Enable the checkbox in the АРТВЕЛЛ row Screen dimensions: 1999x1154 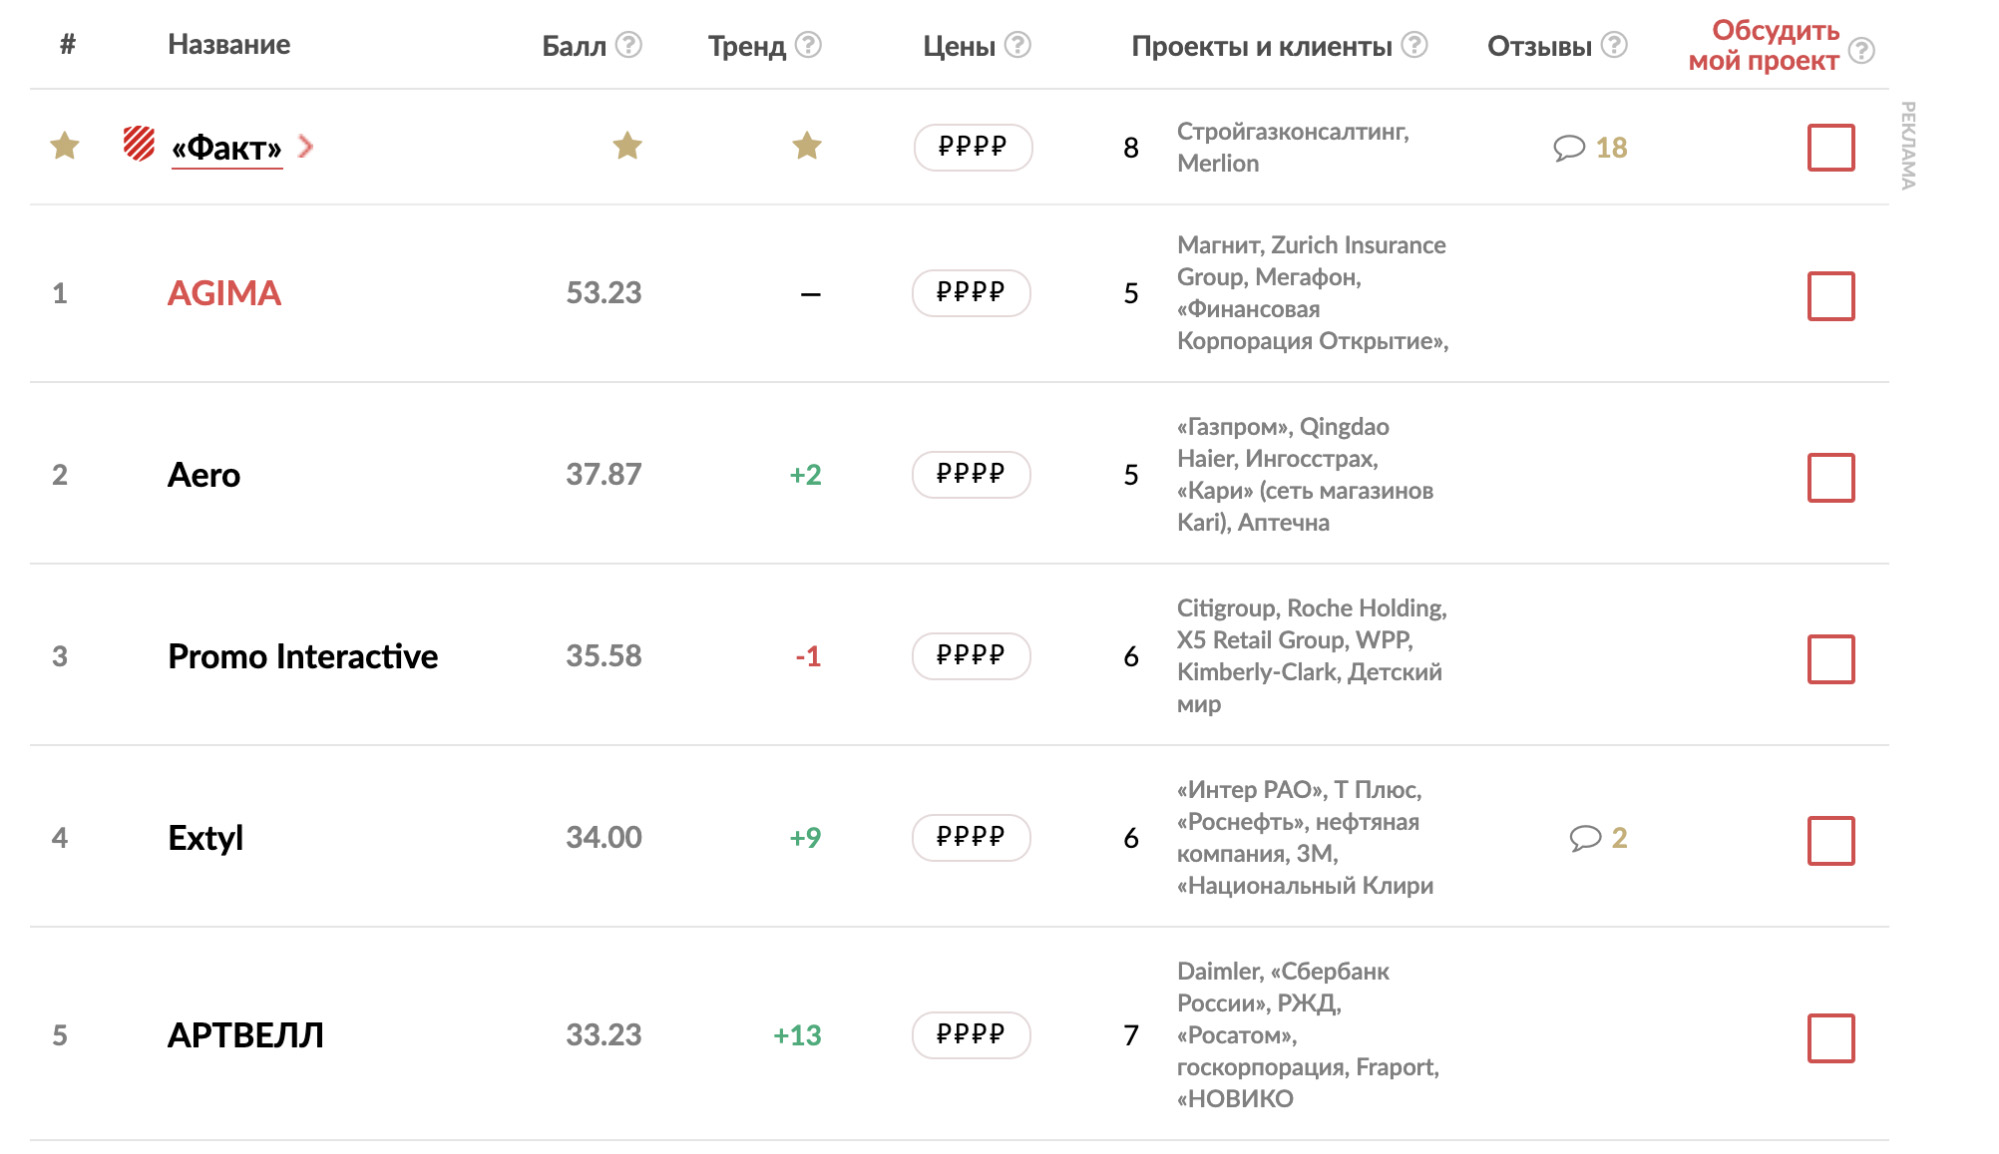pyautogui.click(x=1831, y=1038)
